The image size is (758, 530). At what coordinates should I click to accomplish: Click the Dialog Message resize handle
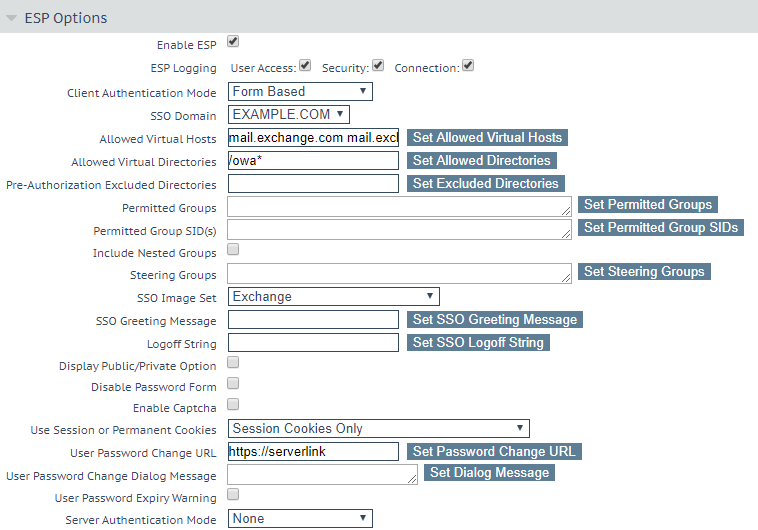[412, 479]
